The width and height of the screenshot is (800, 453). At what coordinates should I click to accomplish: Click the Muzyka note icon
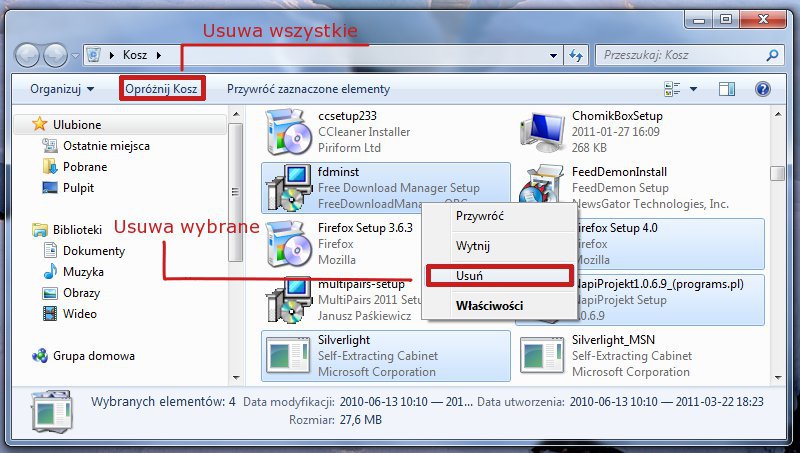(x=50, y=271)
